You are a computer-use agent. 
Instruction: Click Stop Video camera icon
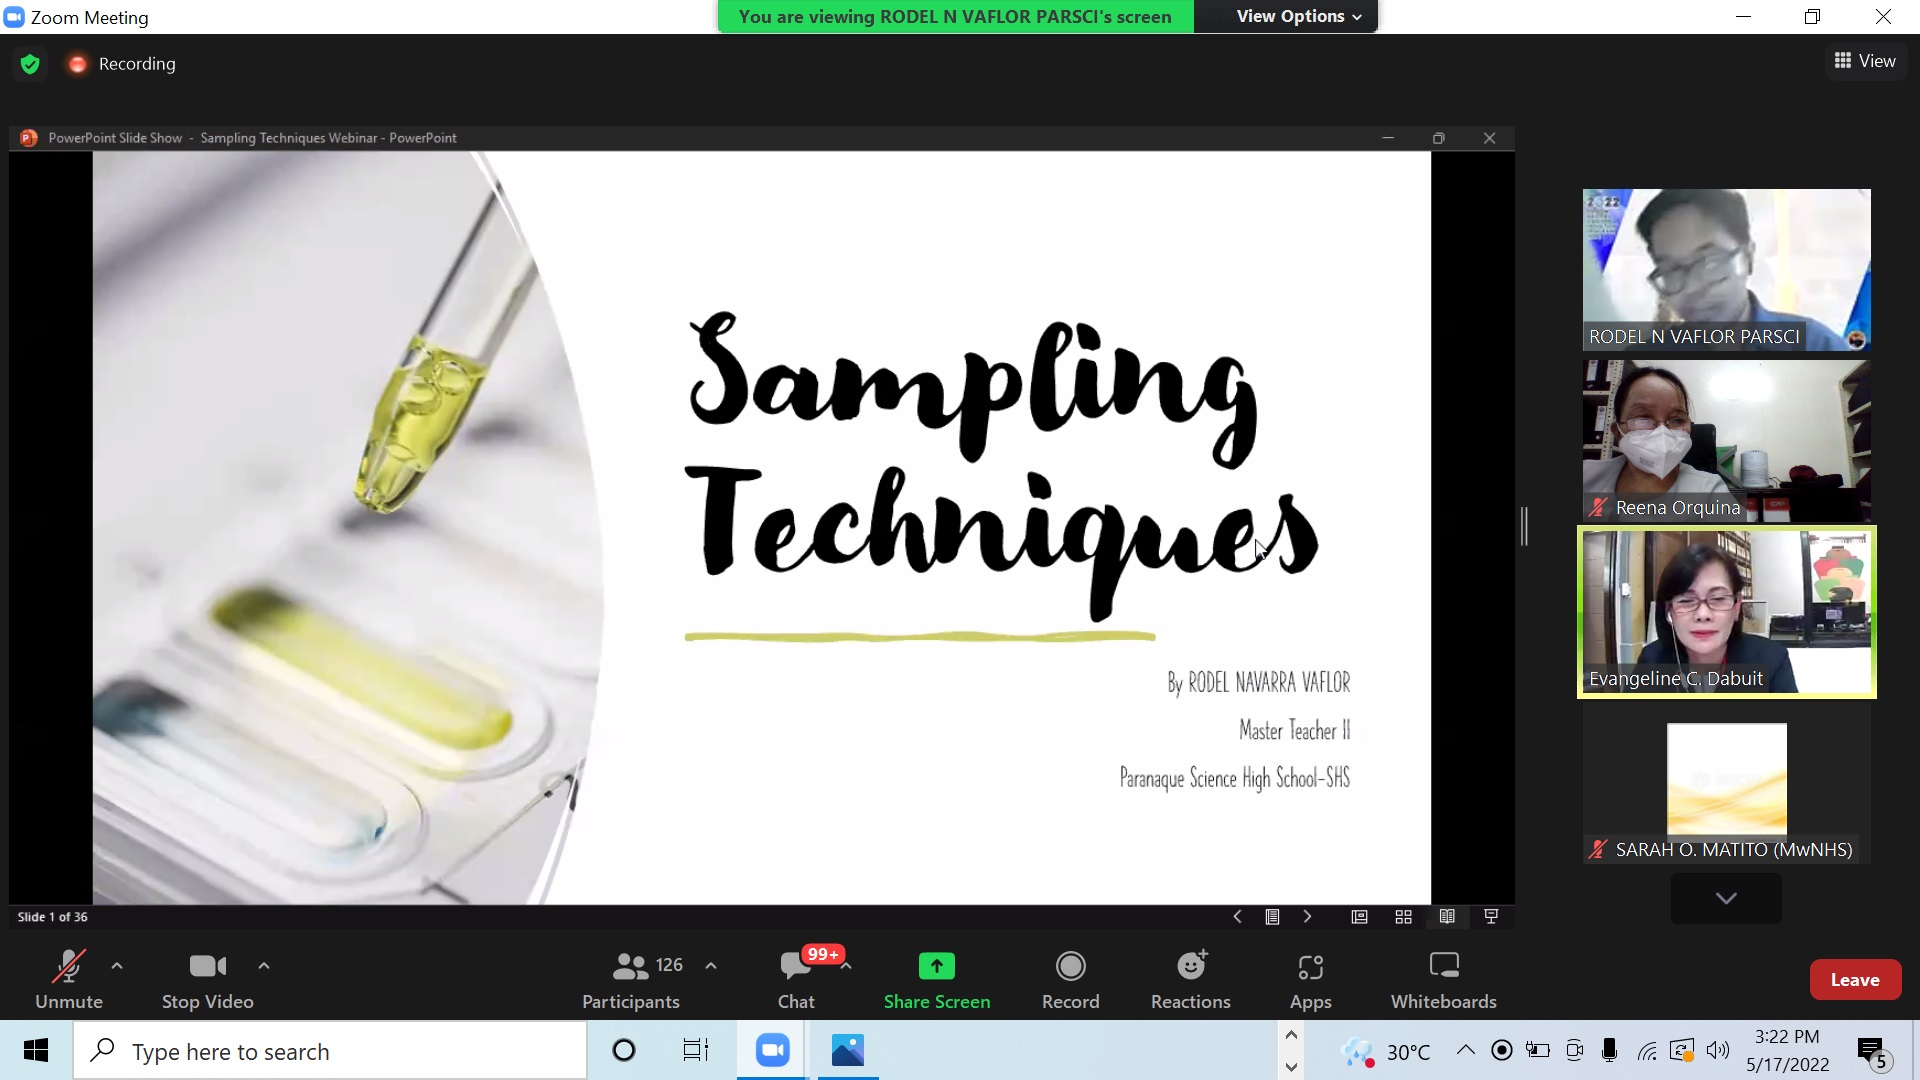(207, 967)
